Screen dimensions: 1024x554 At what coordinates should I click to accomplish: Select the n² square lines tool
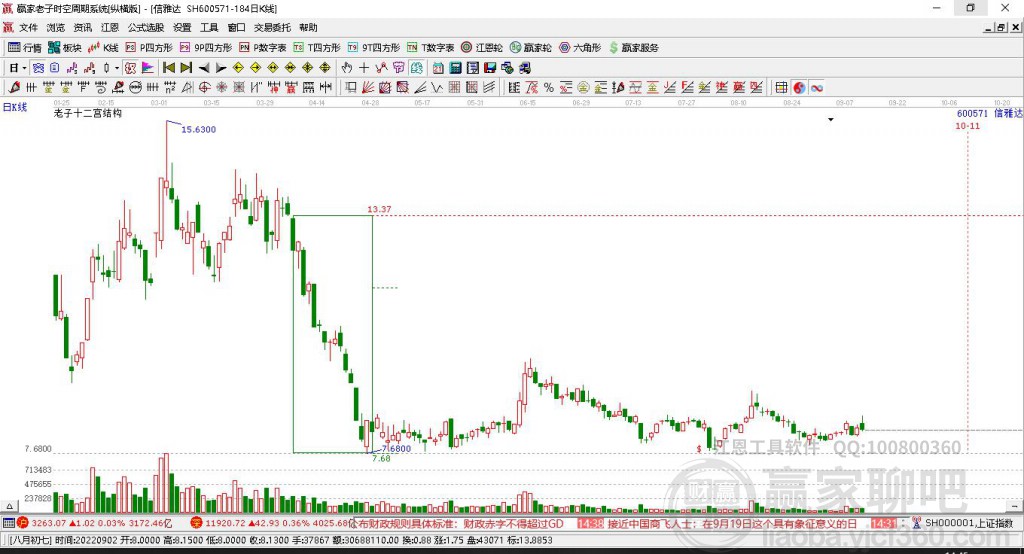(170, 88)
